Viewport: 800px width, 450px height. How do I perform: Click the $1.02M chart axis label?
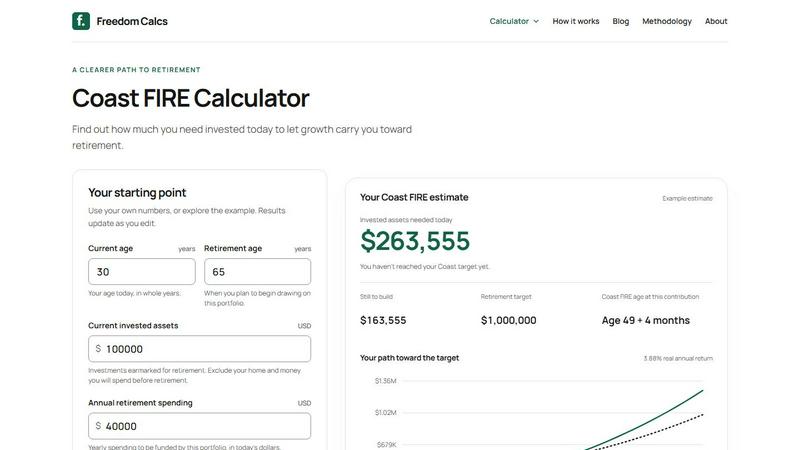click(x=385, y=413)
